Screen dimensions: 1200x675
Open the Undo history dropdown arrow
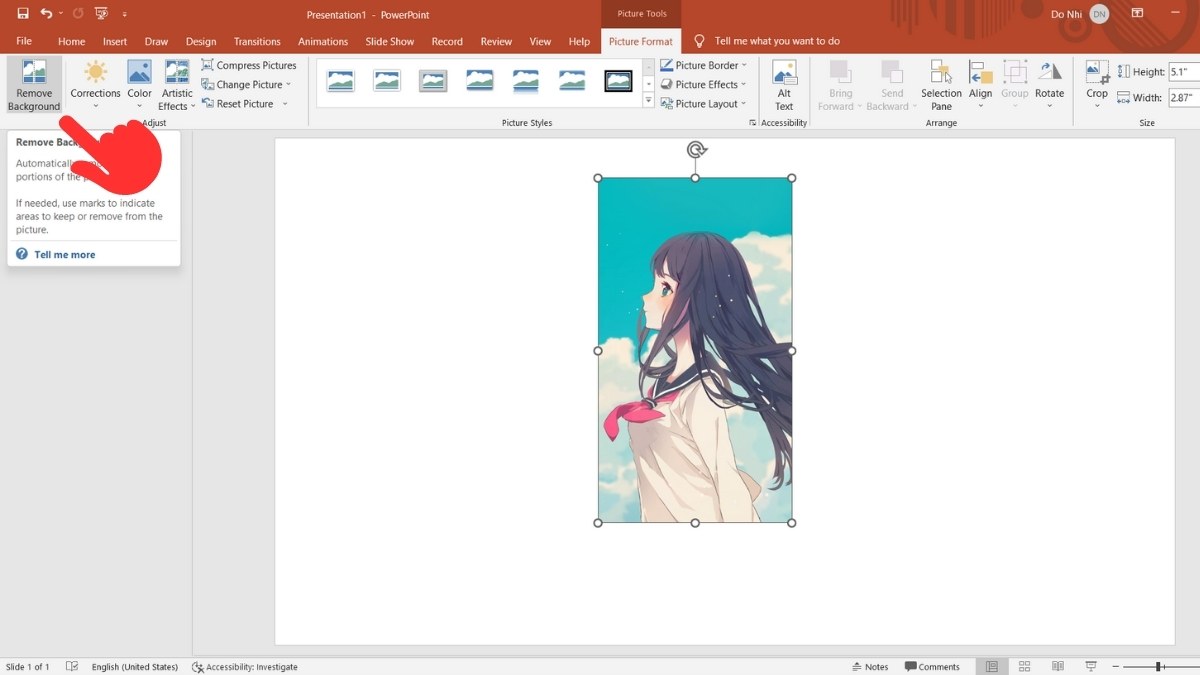(61, 14)
